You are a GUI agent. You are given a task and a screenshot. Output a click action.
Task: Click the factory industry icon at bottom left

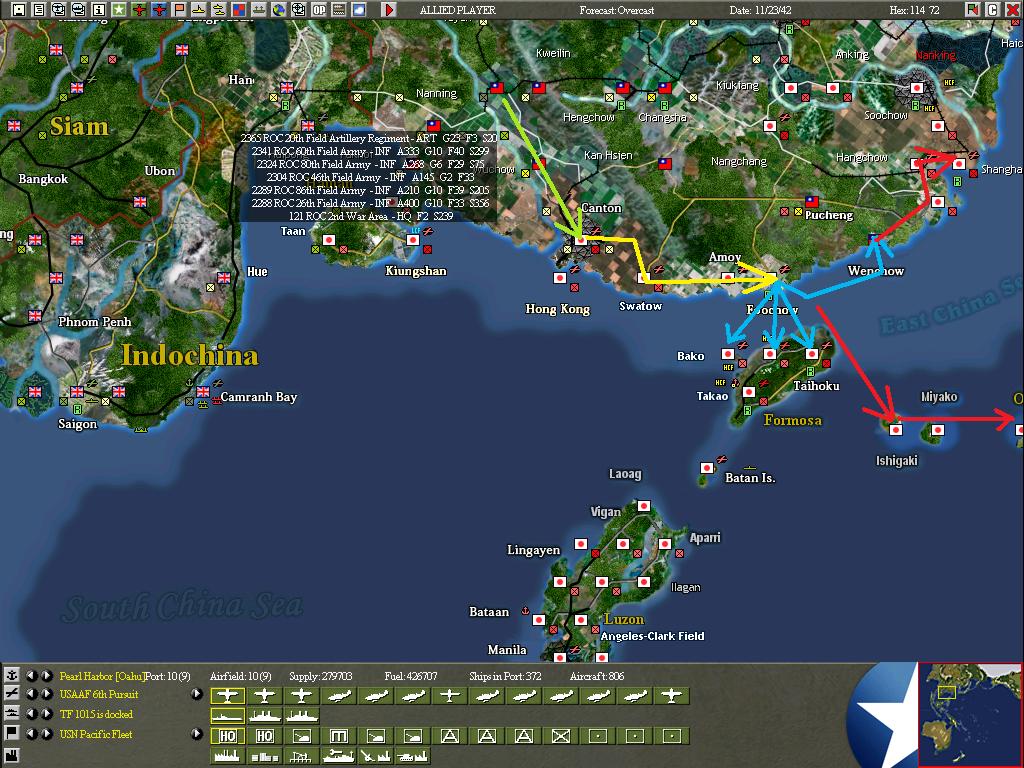[12, 755]
